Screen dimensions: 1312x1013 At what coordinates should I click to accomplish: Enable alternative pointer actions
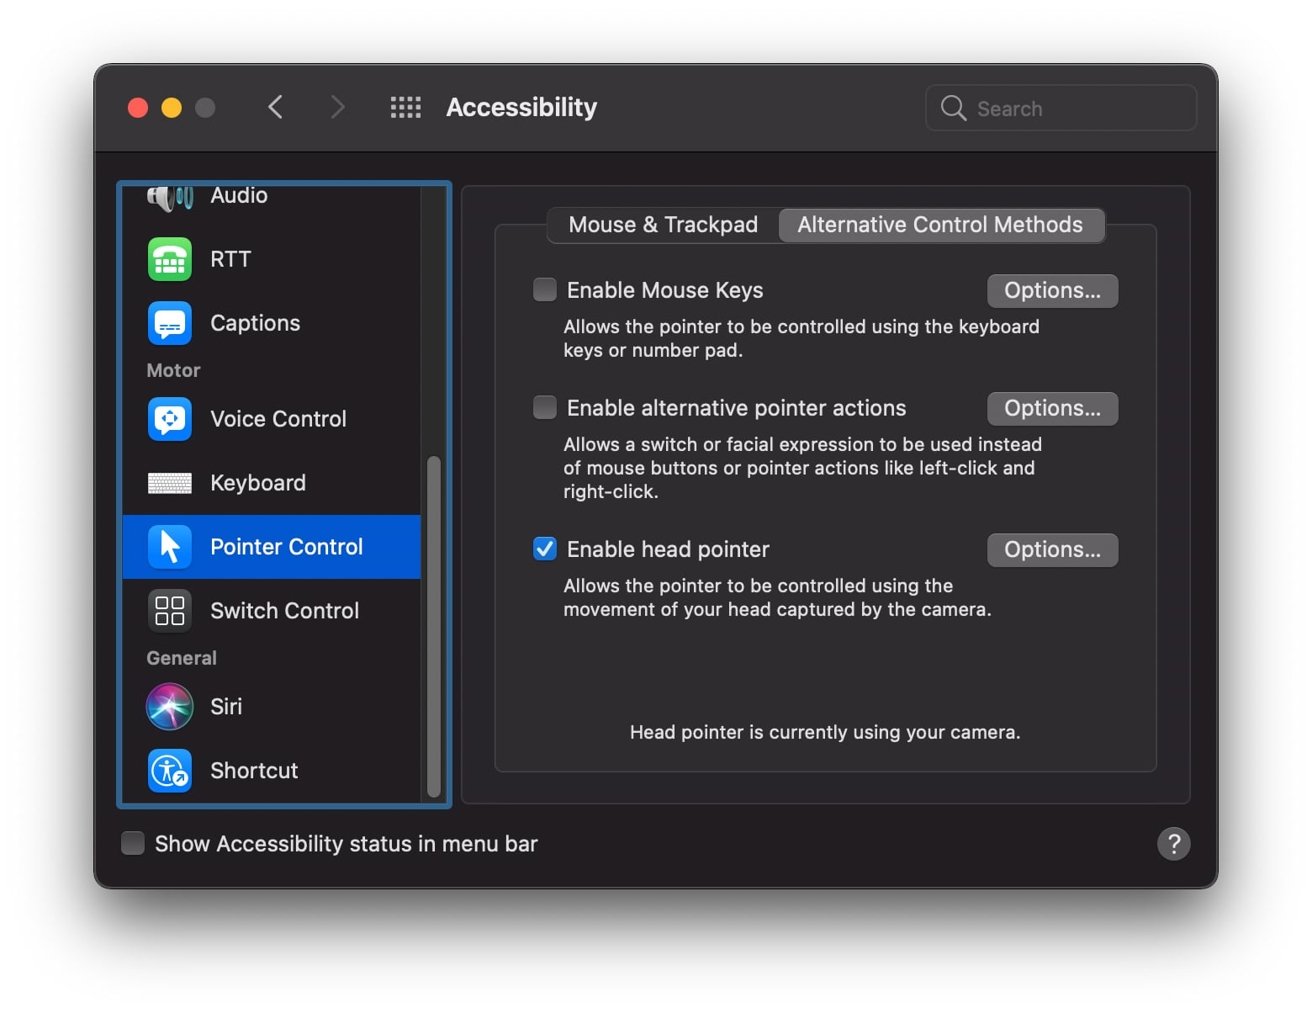pyautogui.click(x=544, y=407)
